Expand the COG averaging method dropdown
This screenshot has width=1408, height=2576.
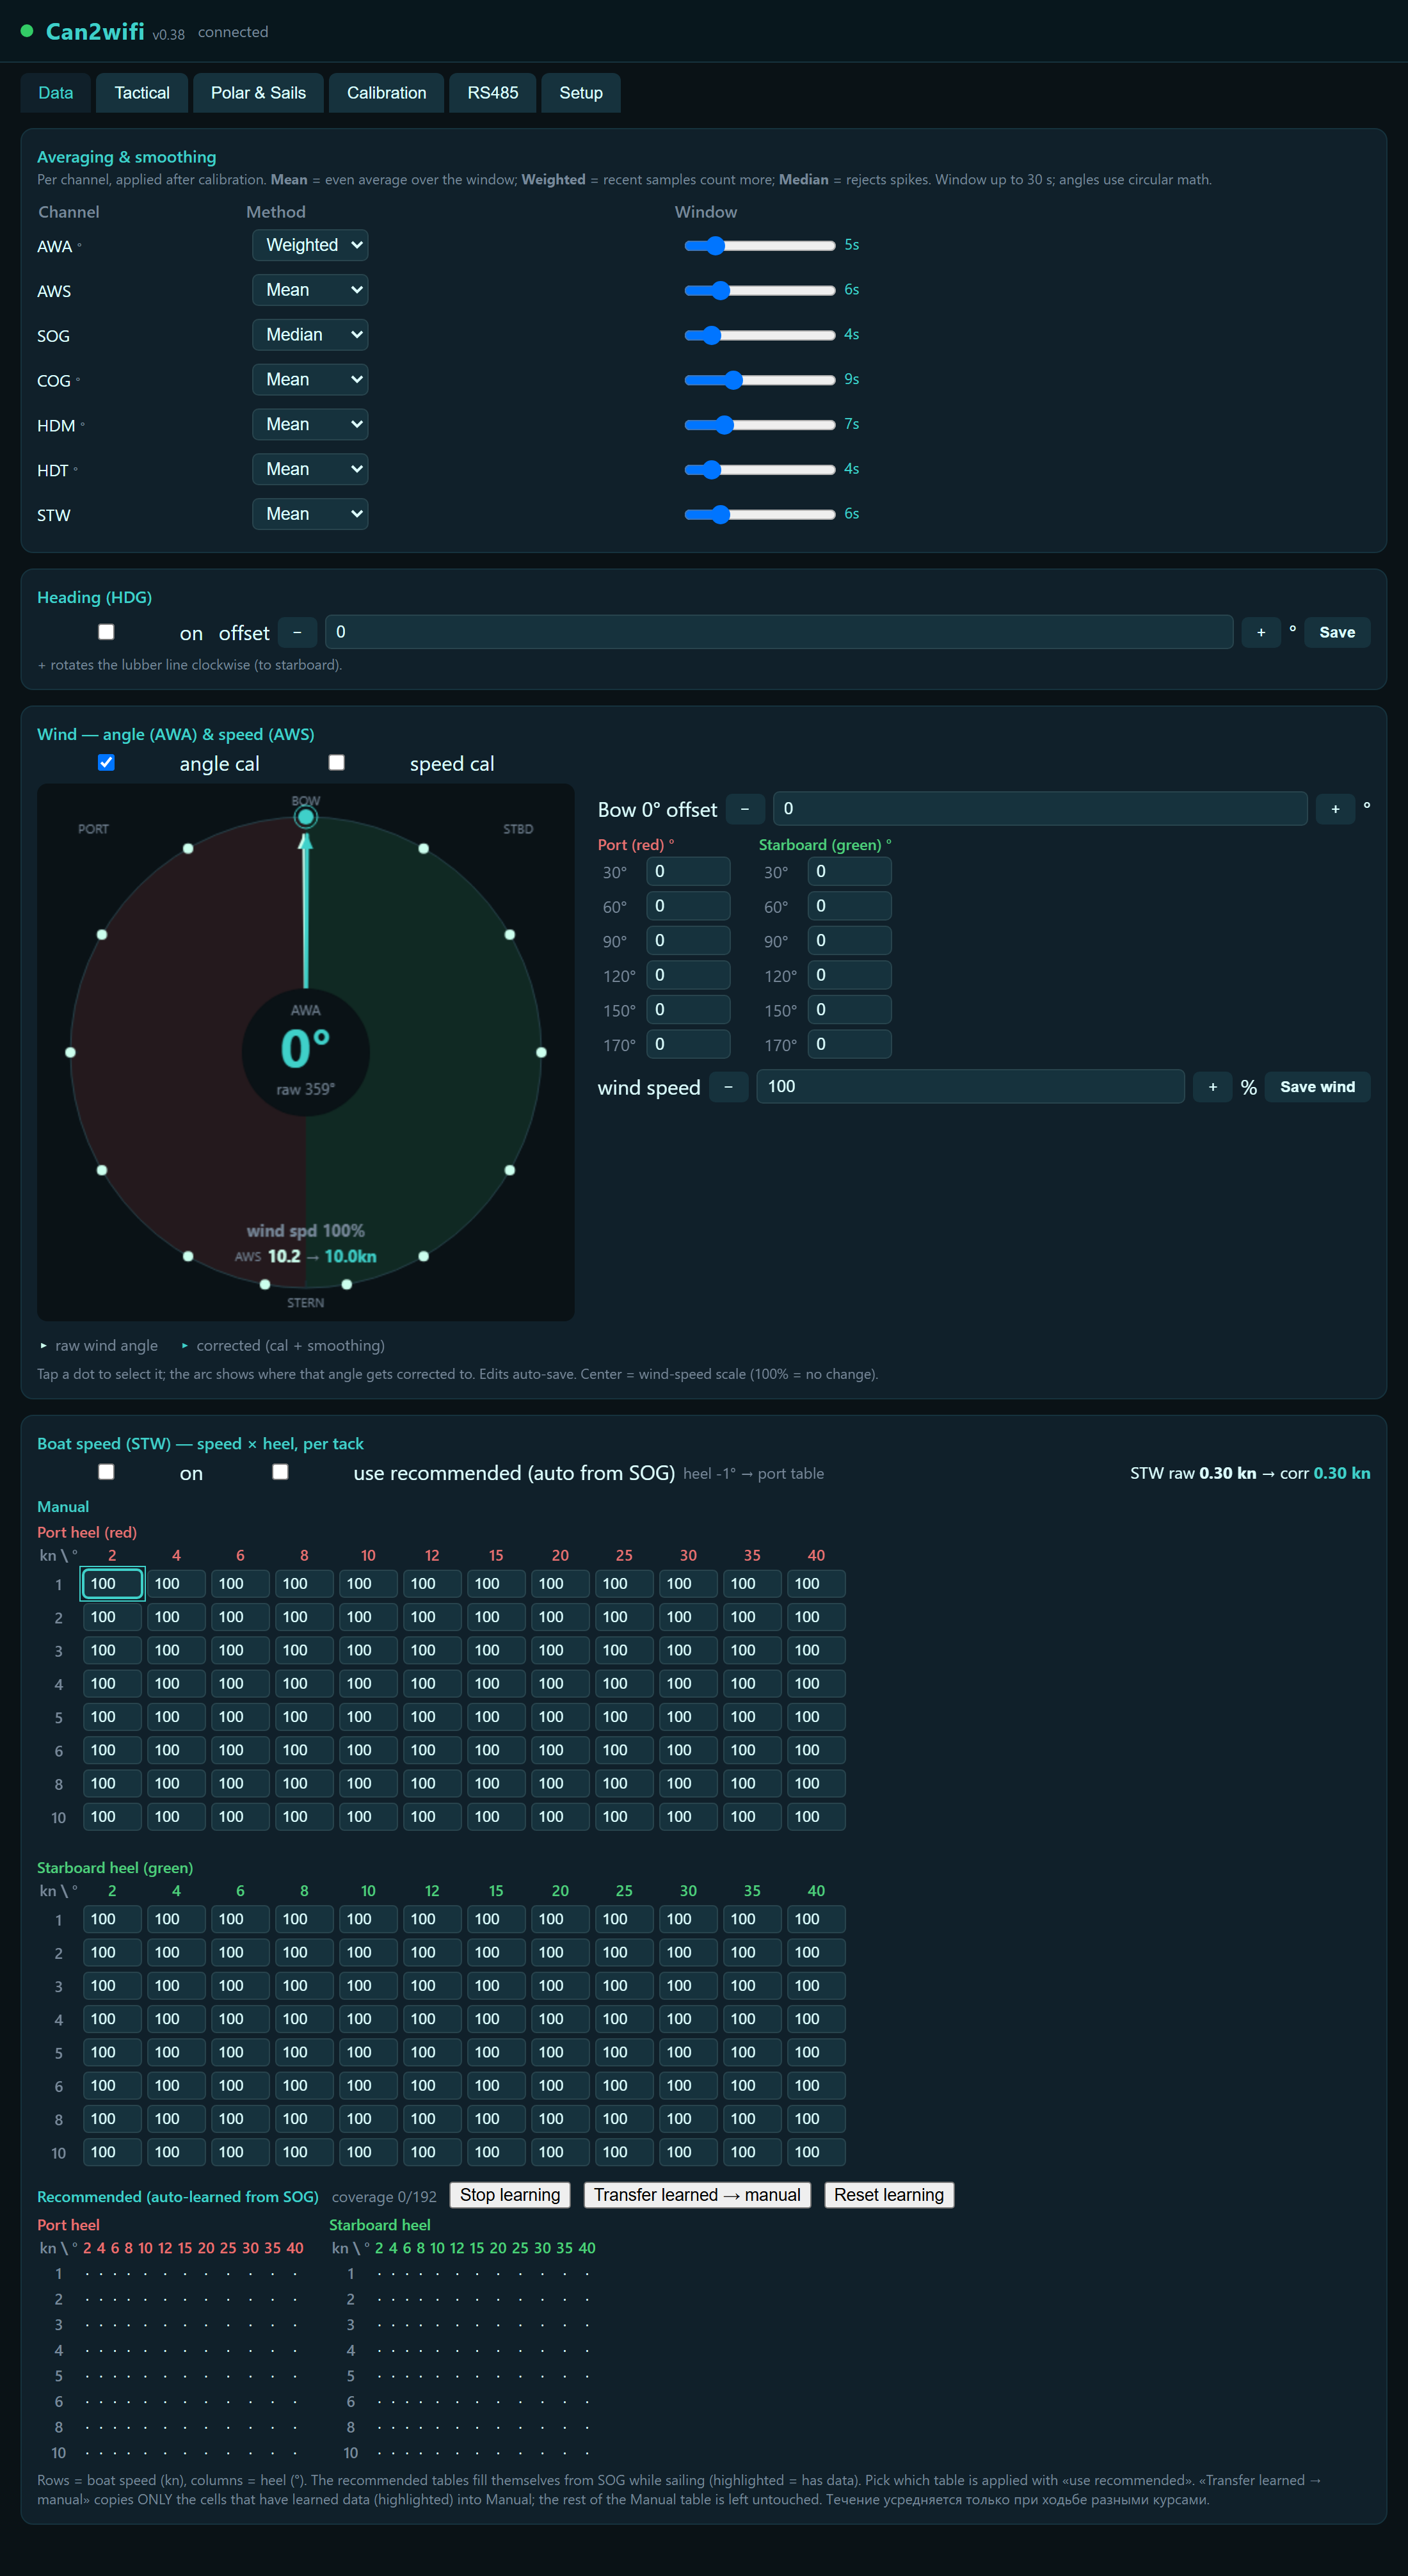coord(310,380)
